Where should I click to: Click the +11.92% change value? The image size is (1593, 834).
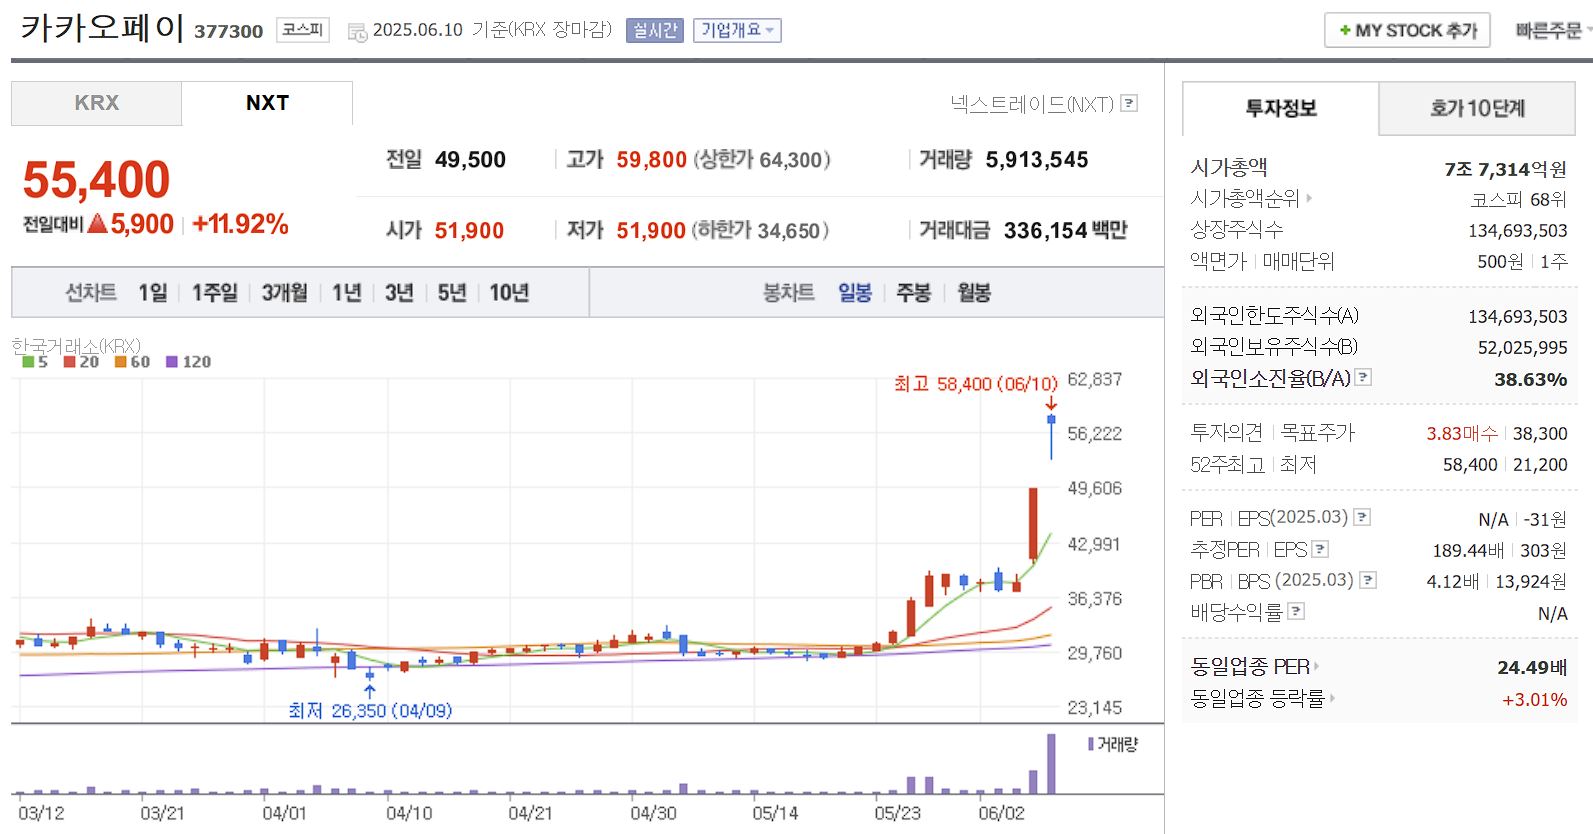[240, 224]
